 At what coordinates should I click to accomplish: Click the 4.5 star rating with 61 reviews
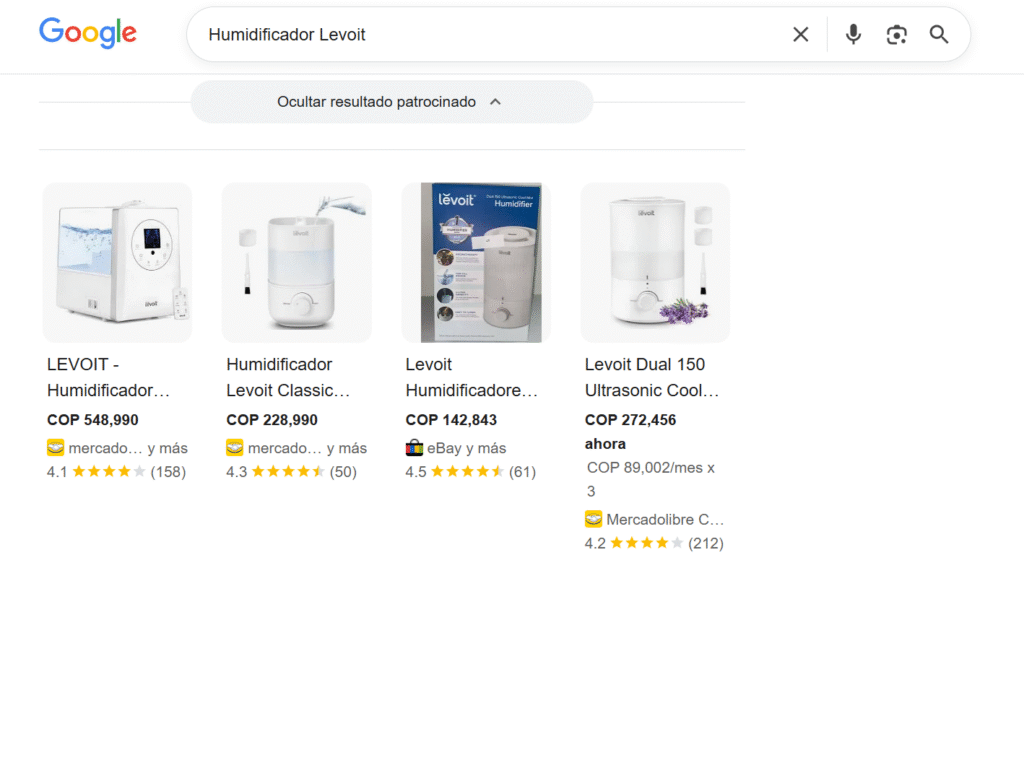point(470,472)
